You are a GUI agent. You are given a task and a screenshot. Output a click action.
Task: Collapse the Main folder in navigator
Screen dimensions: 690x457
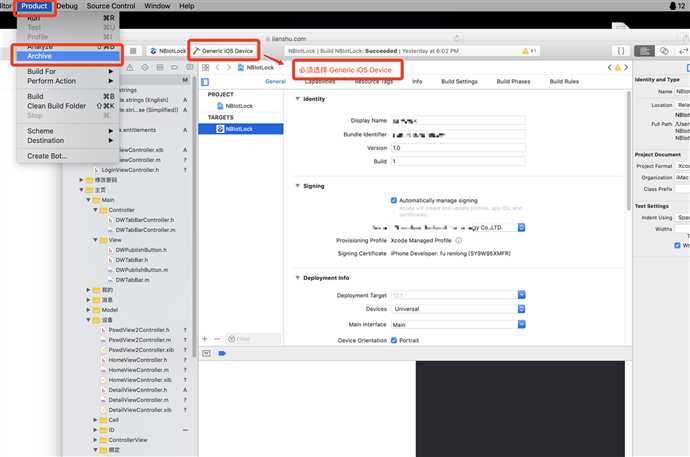(x=88, y=200)
